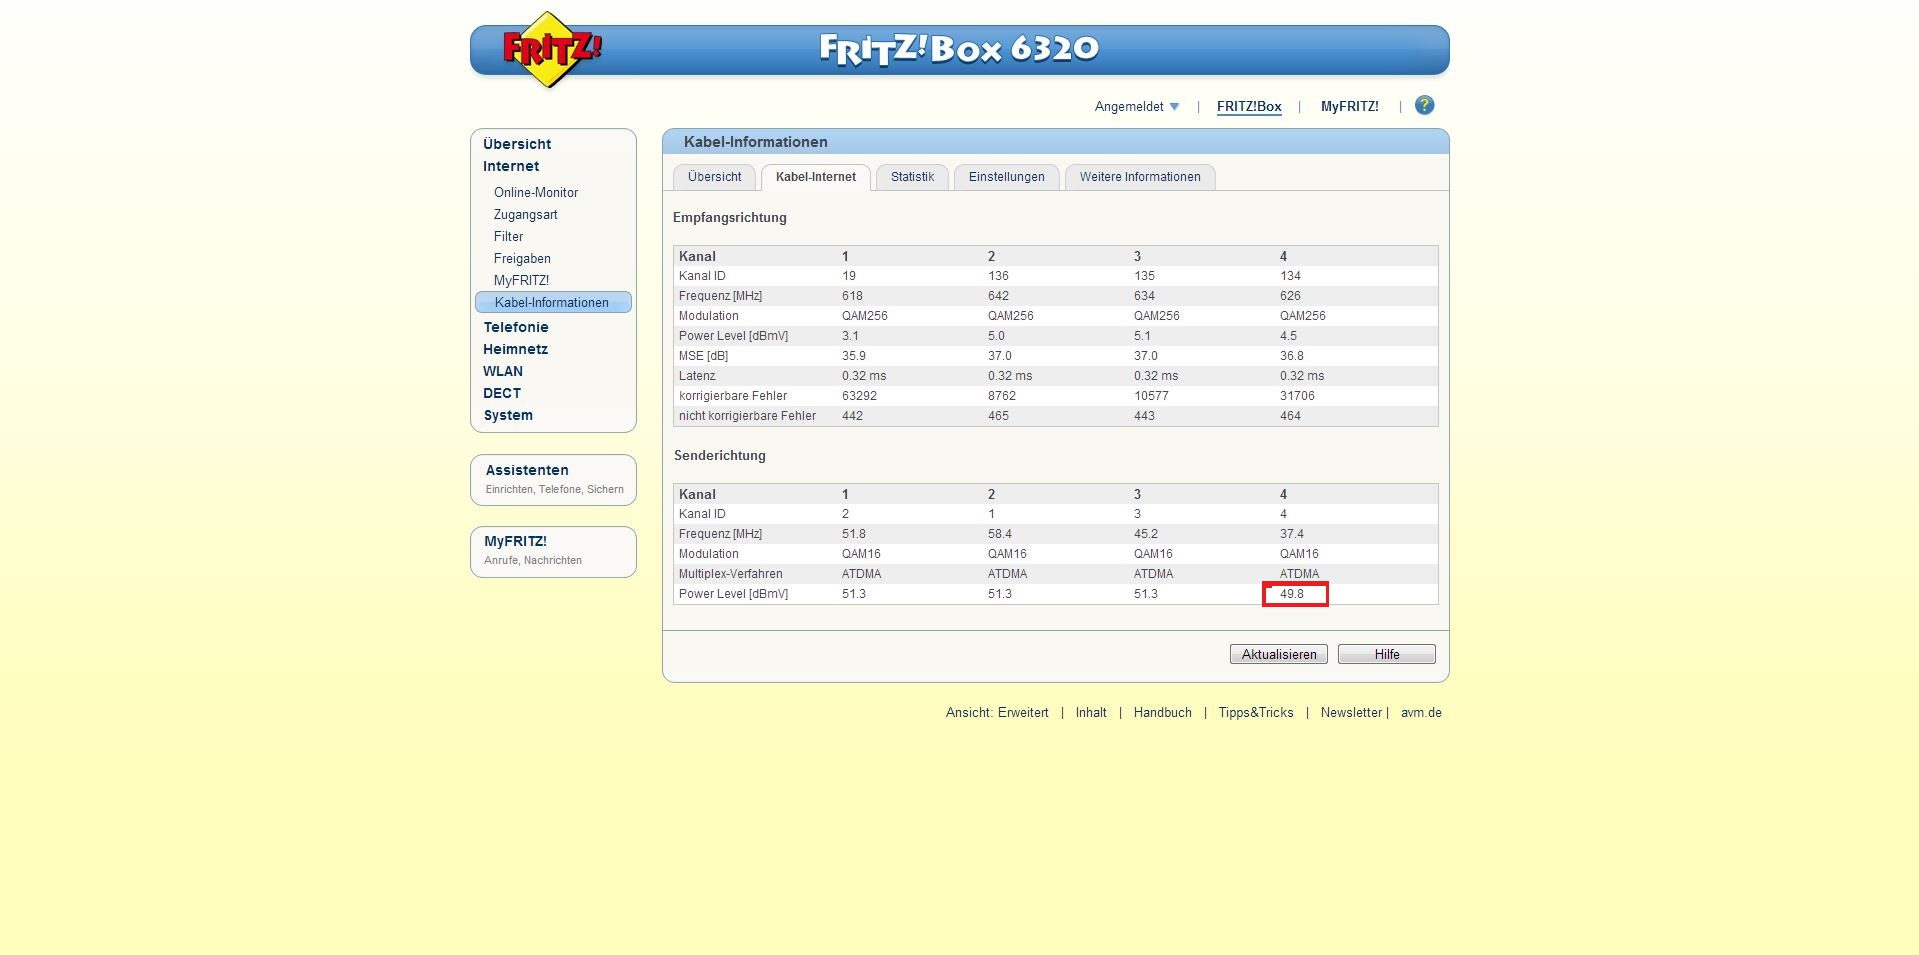Screen dimensions: 1919x955
Task: Open the System menu
Action: [x=508, y=415]
